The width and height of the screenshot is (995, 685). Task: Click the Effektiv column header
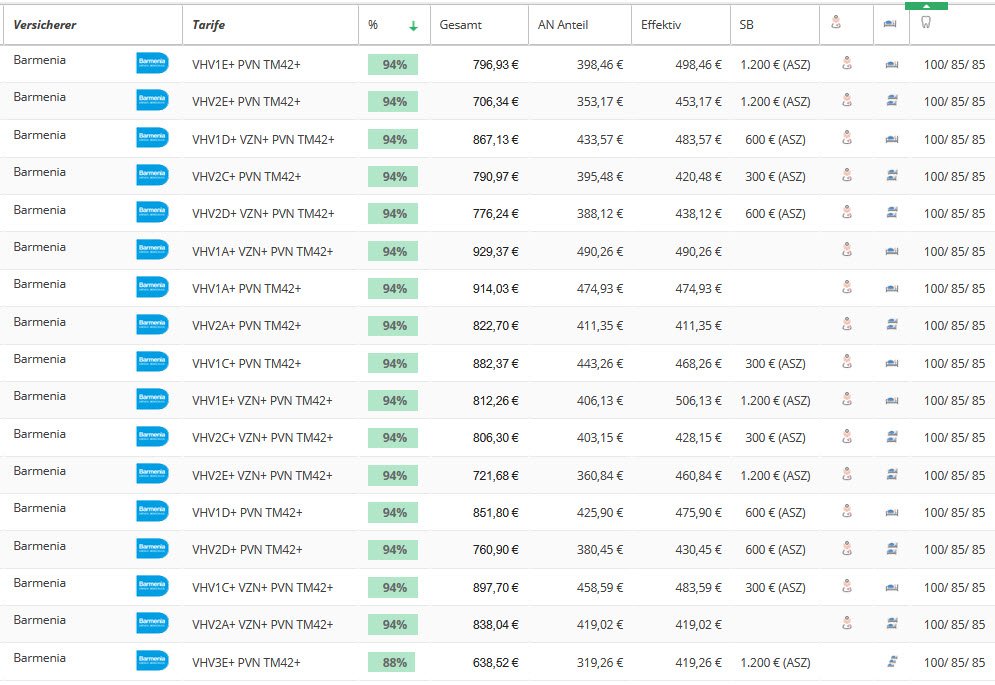pos(661,24)
